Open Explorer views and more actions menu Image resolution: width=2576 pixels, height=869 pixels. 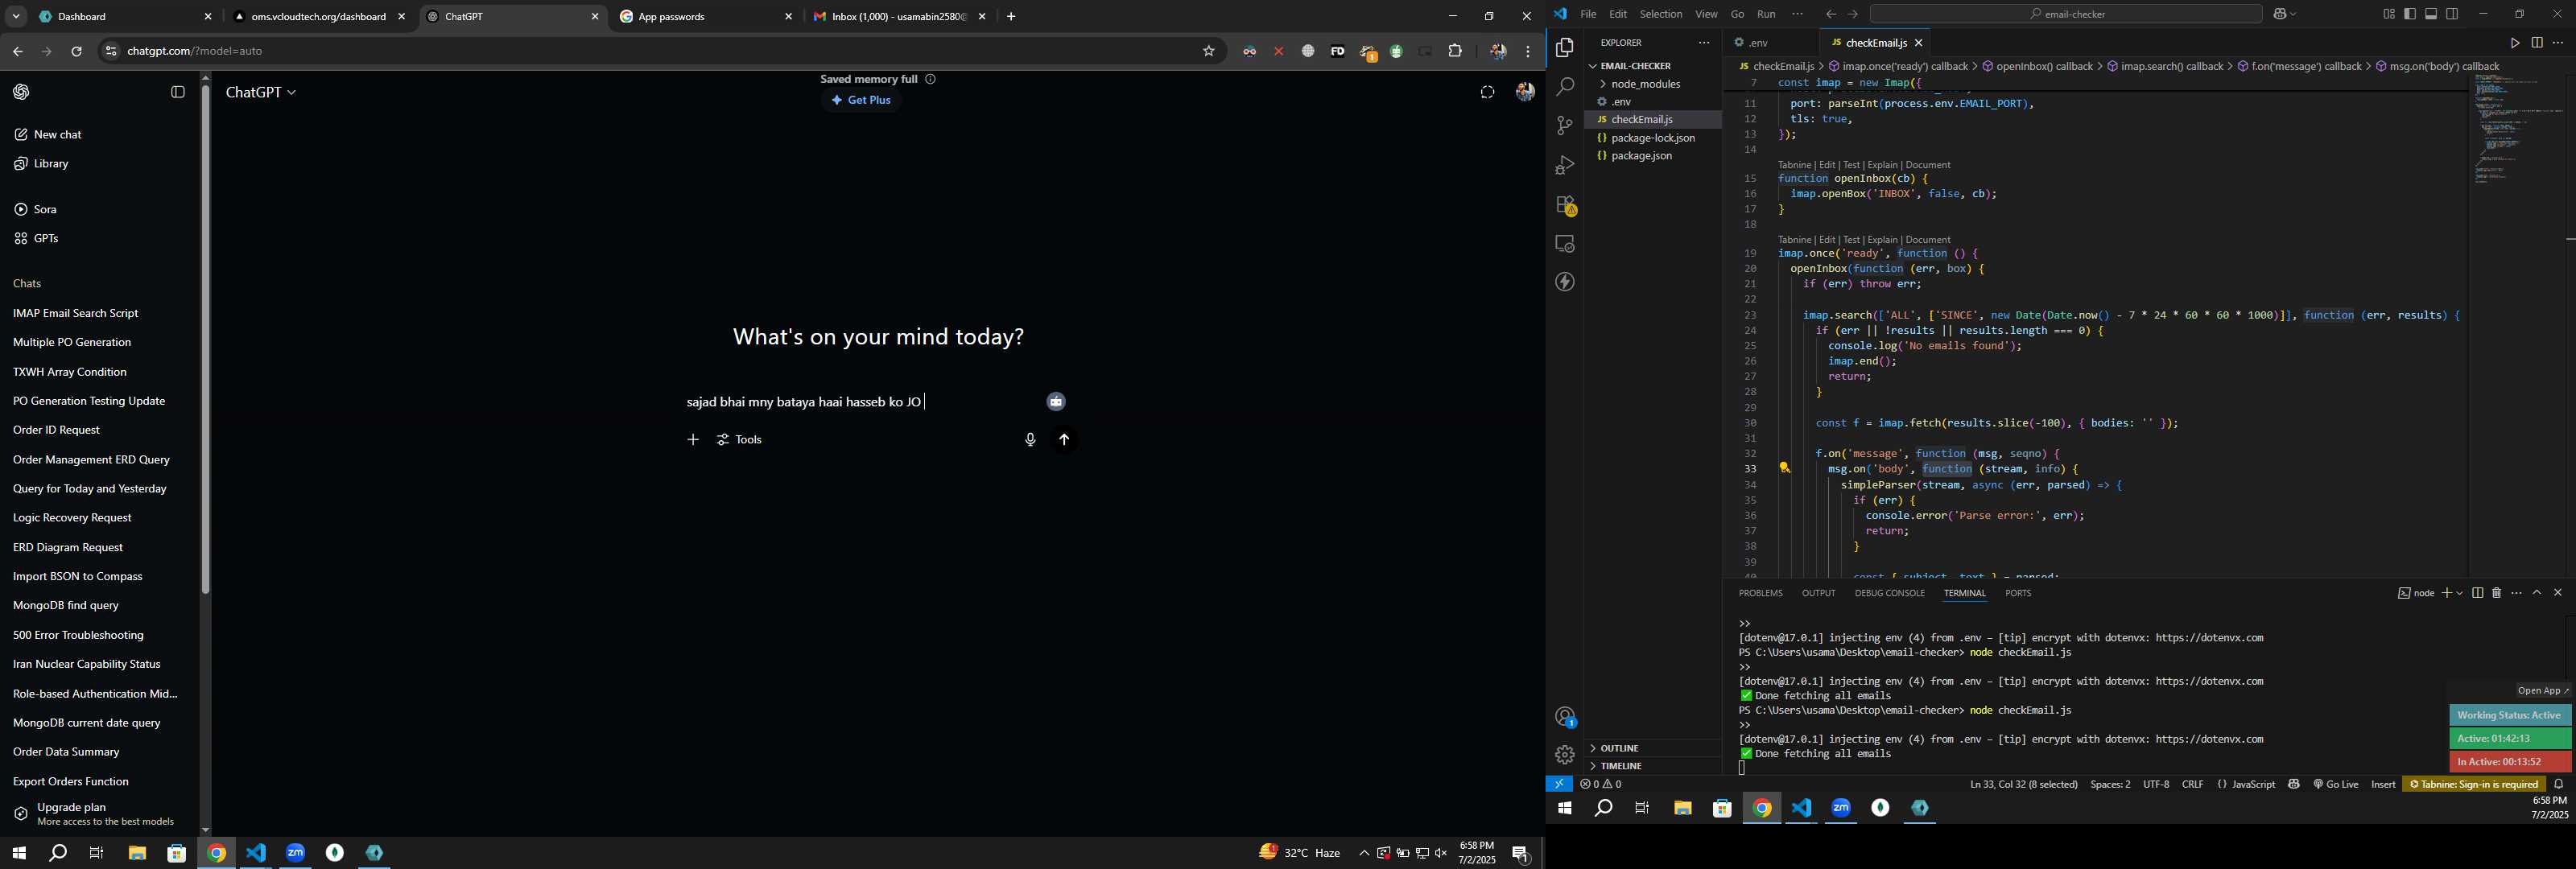(x=1703, y=43)
